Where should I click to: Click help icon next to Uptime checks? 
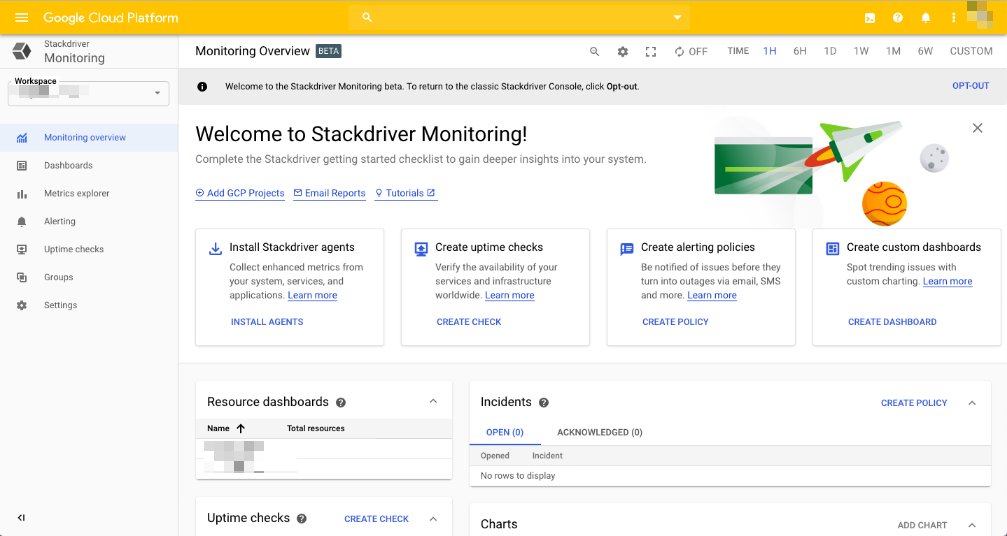coord(302,519)
